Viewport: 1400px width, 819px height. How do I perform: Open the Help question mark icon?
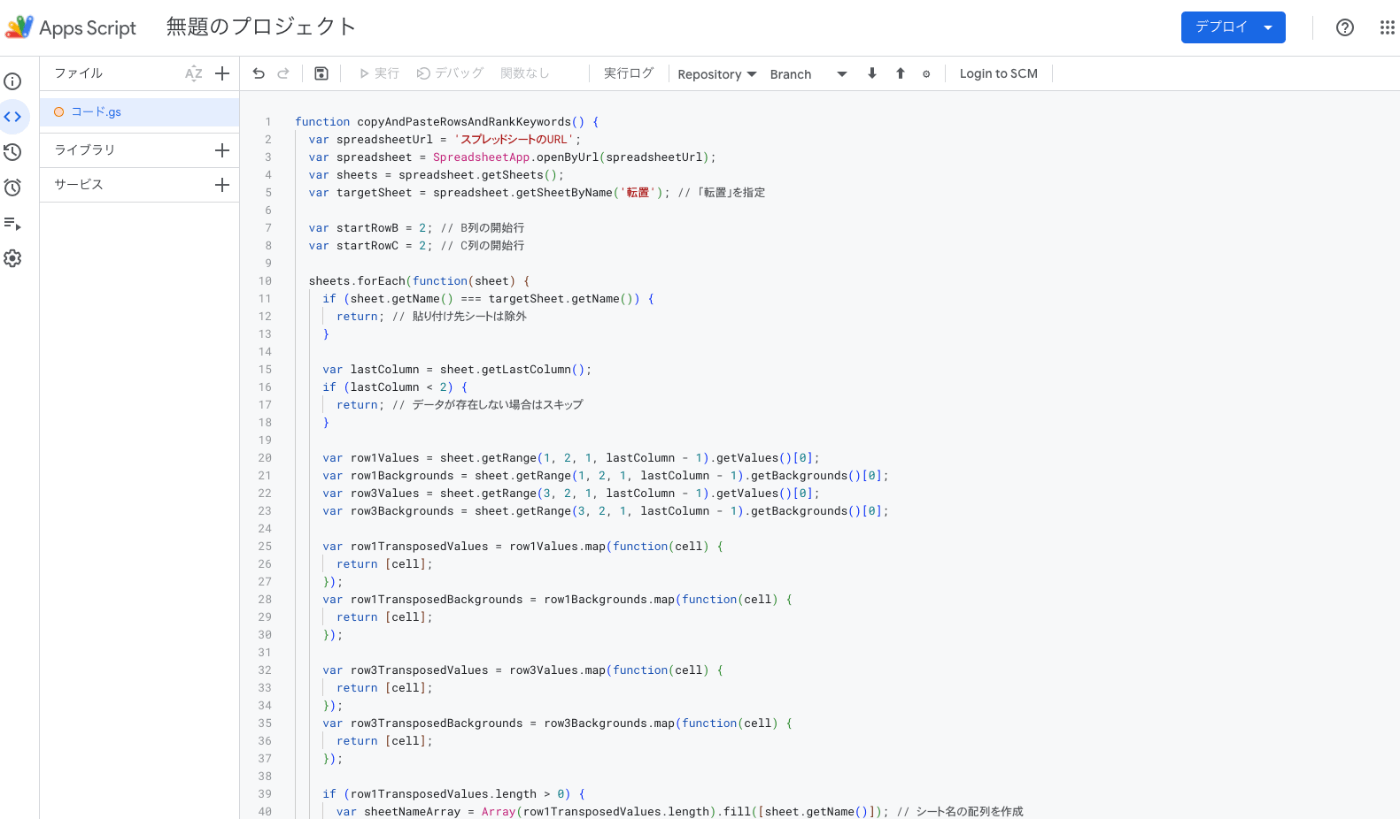[1345, 27]
